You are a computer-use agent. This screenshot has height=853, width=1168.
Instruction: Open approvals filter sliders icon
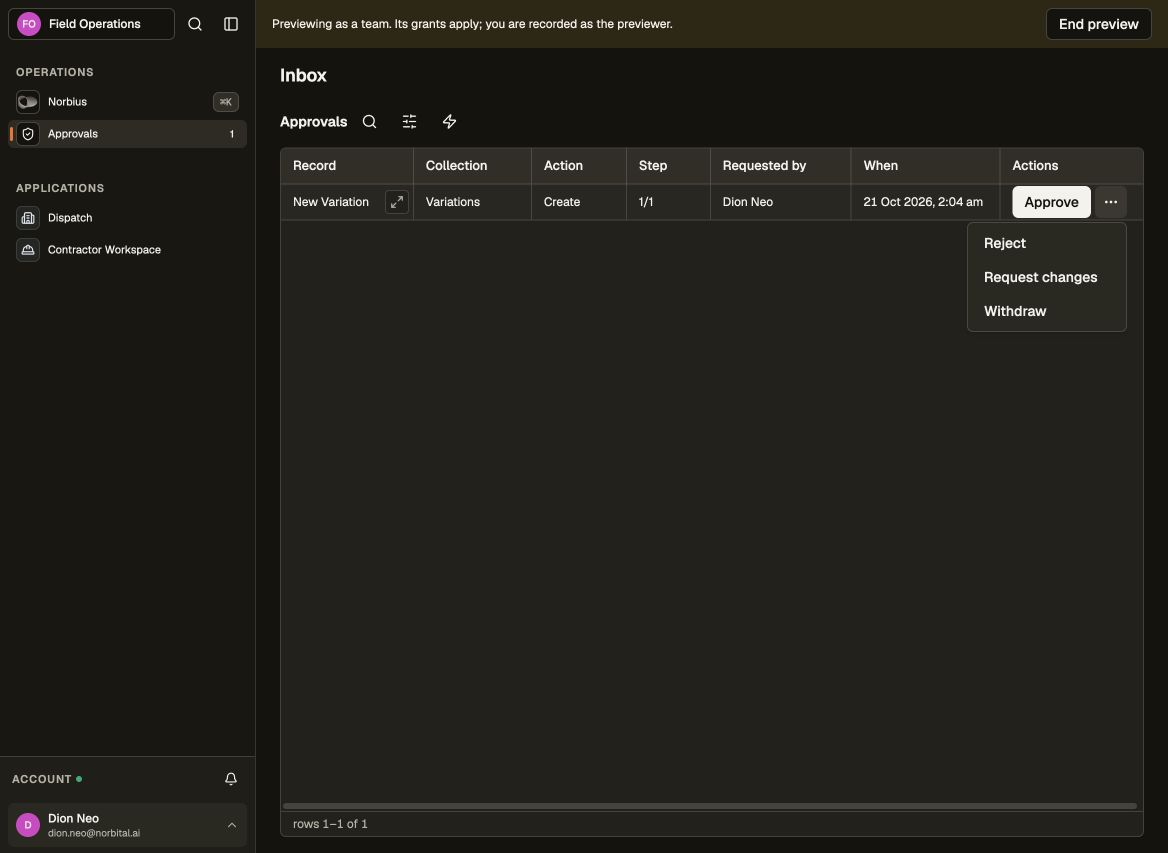(410, 121)
